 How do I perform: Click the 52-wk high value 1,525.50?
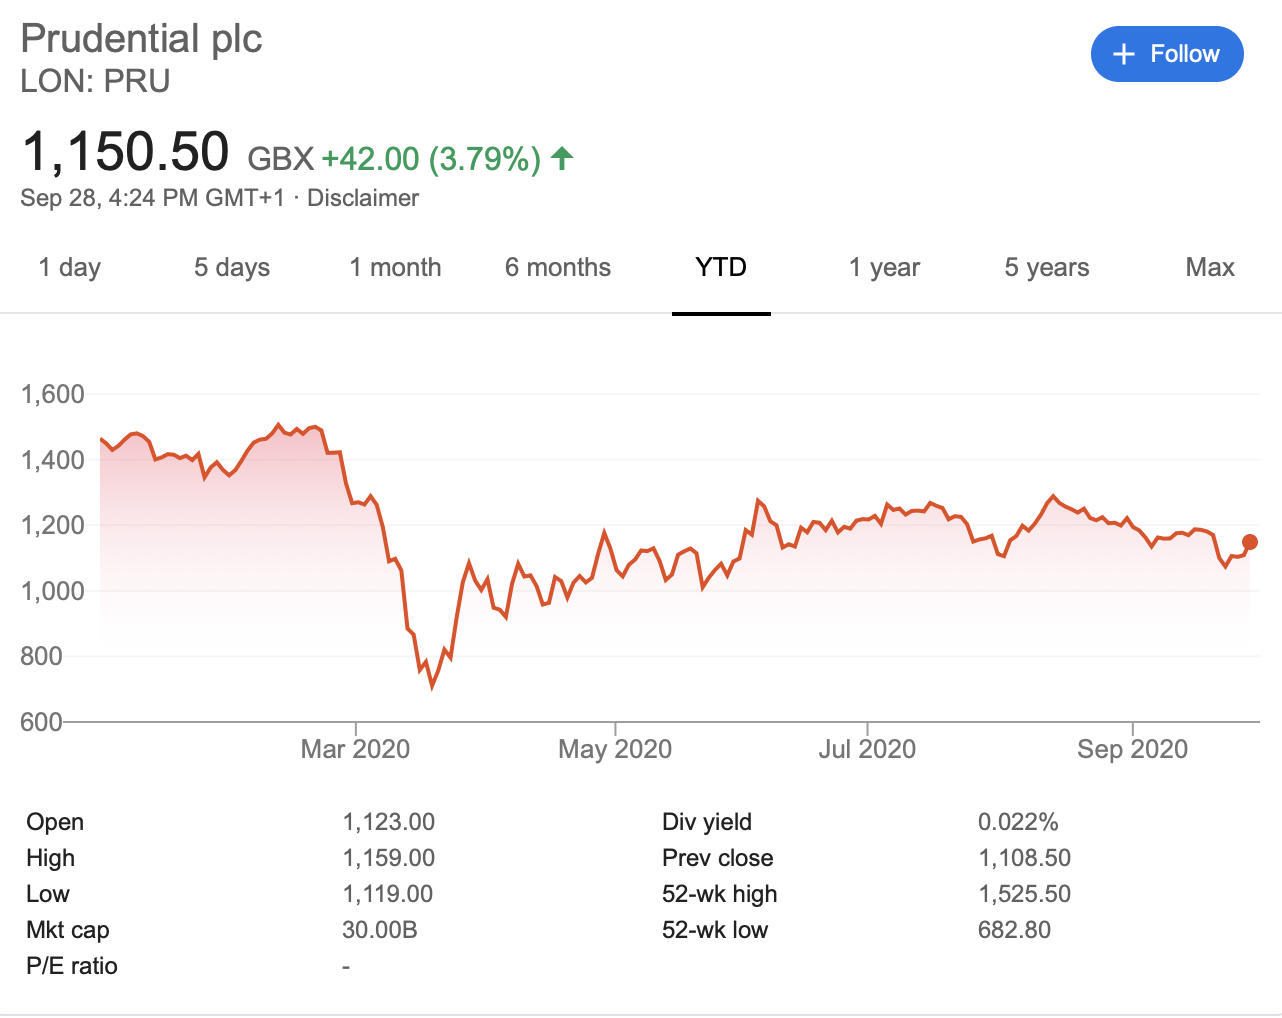click(x=1025, y=893)
